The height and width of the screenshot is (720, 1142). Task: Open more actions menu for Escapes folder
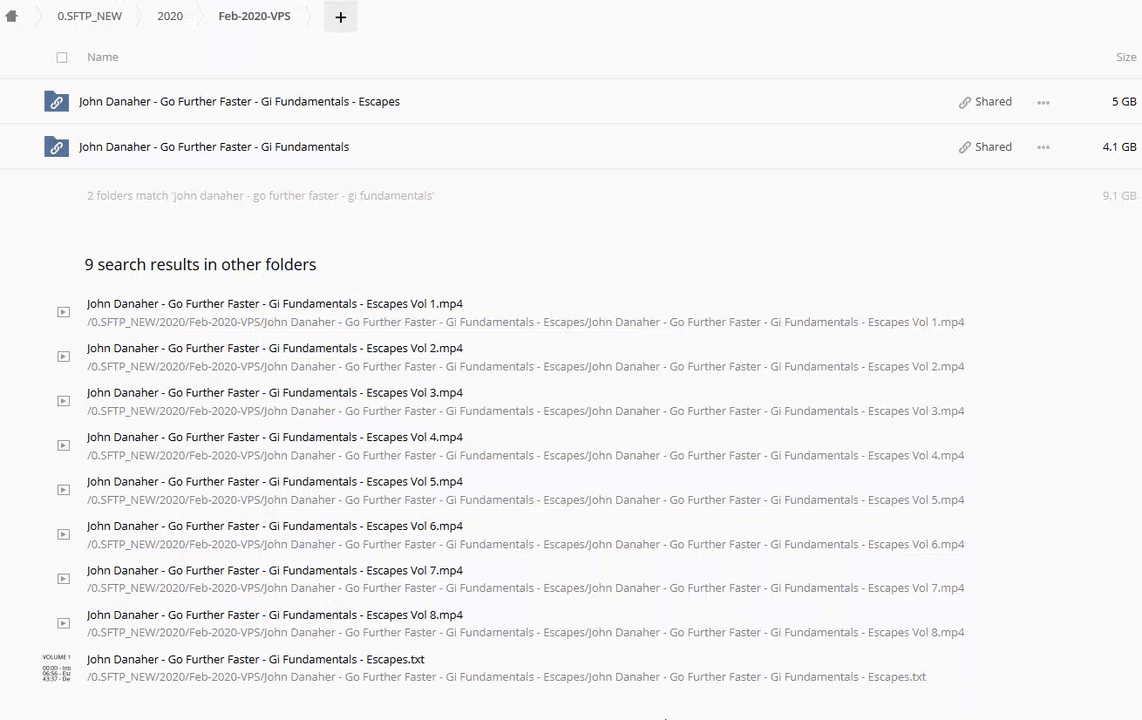[1043, 102]
